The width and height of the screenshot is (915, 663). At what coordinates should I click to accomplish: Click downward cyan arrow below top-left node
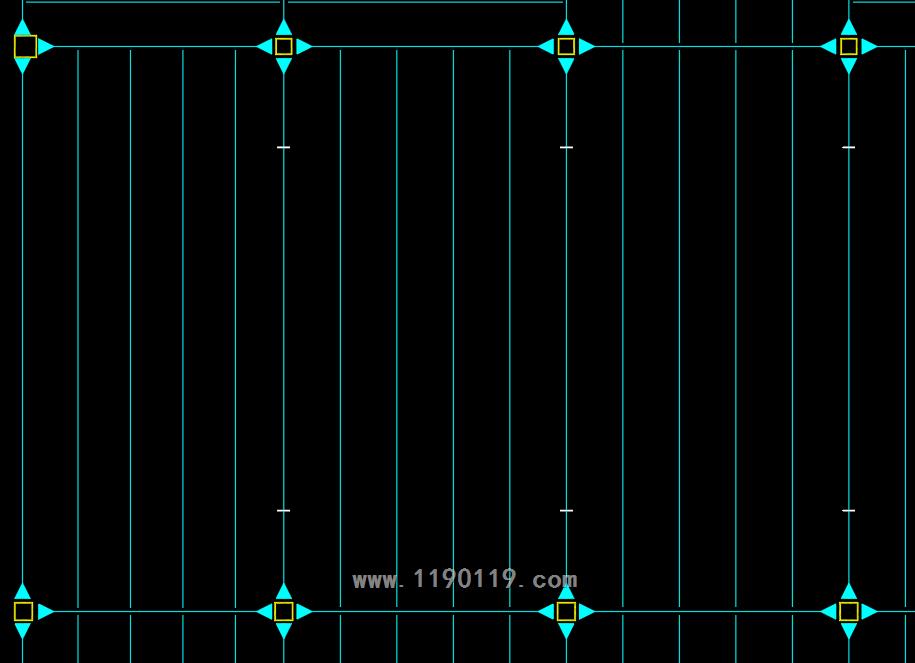[x=22, y=65]
